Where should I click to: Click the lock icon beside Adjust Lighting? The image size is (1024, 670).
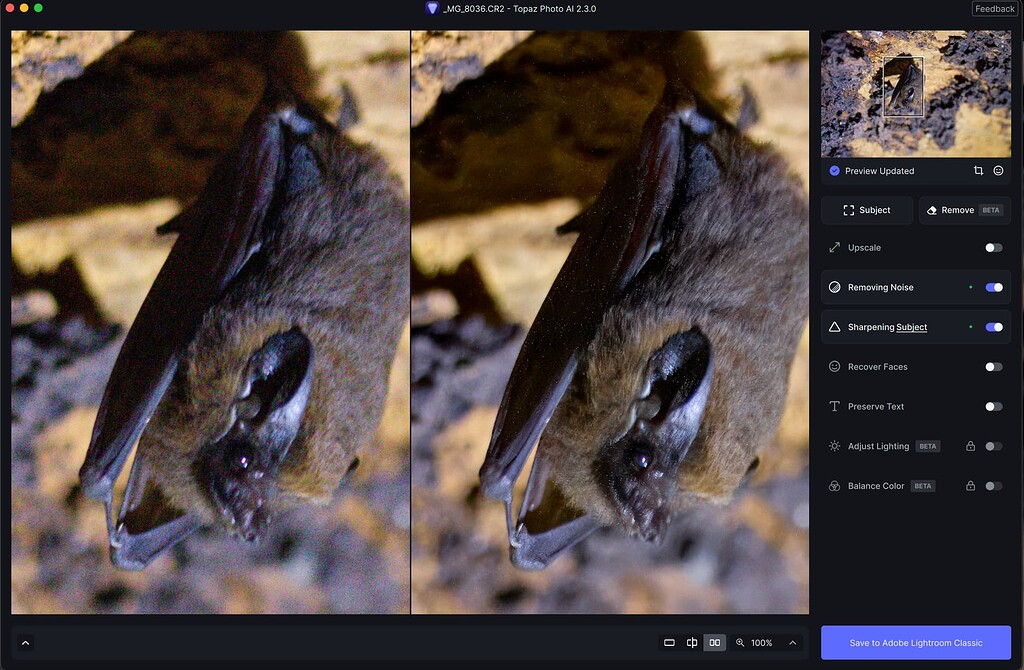pos(969,446)
